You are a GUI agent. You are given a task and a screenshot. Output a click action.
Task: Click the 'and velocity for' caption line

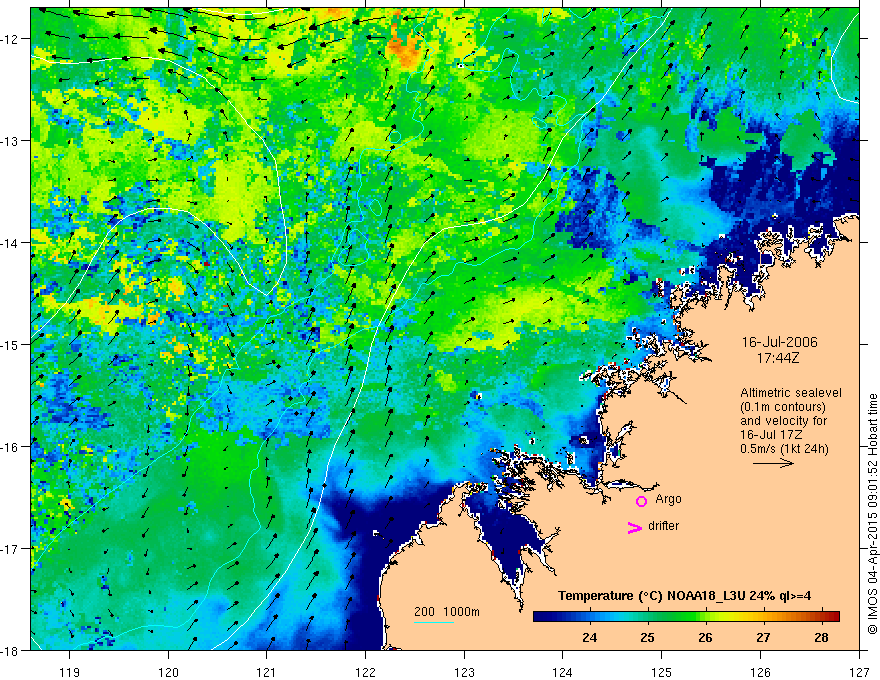click(x=783, y=421)
